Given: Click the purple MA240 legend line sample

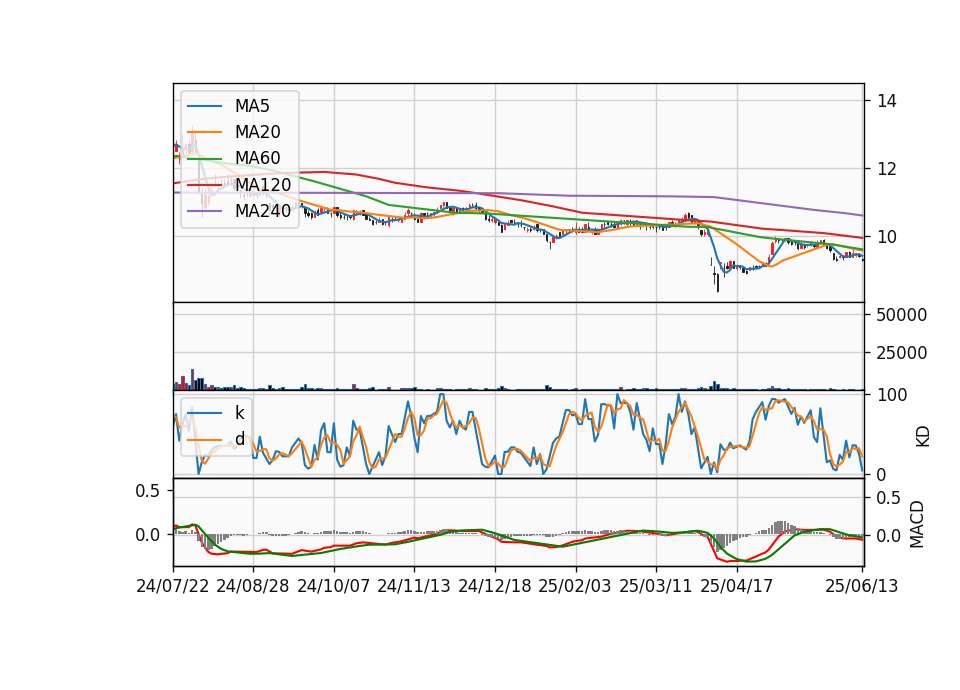Looking at the screenshot, I should (204, 211).
